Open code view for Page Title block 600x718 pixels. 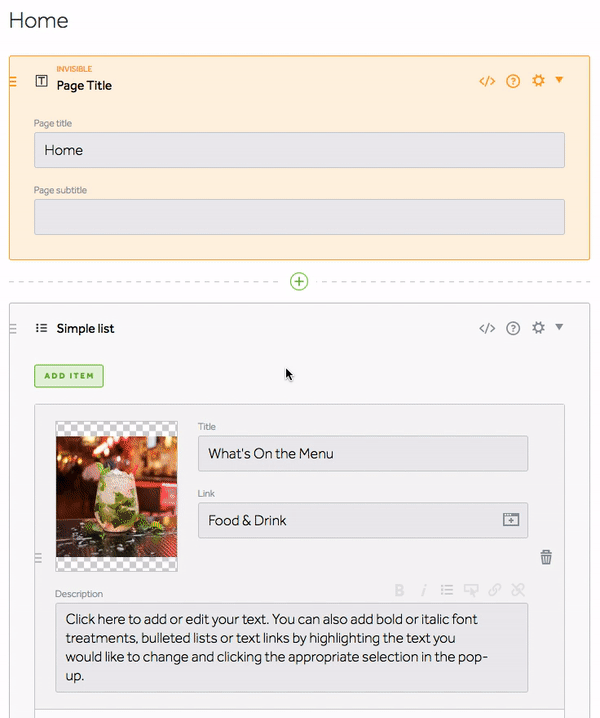point(487,82)
